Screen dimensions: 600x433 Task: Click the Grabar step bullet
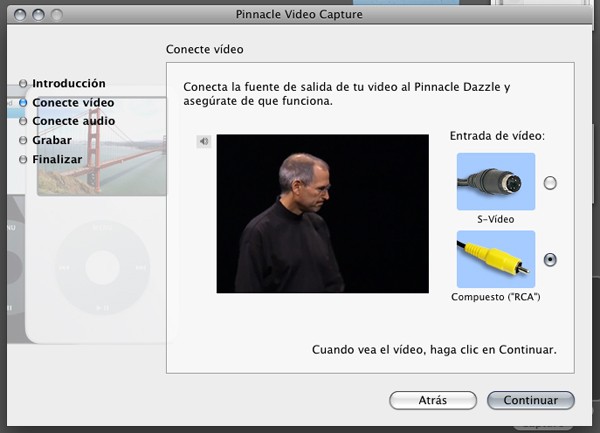tap(23, 140)
